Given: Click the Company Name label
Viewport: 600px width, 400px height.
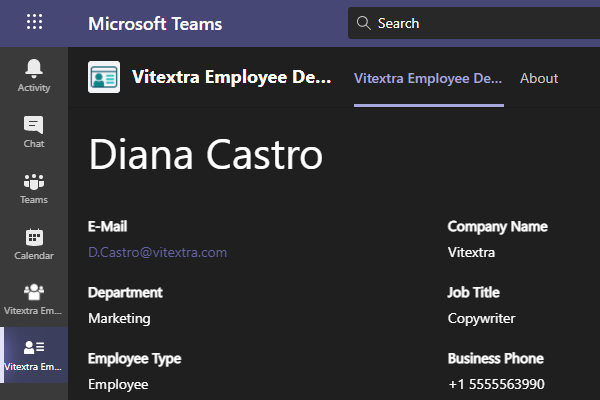Looking at the screenshot, I should [497, 227].
